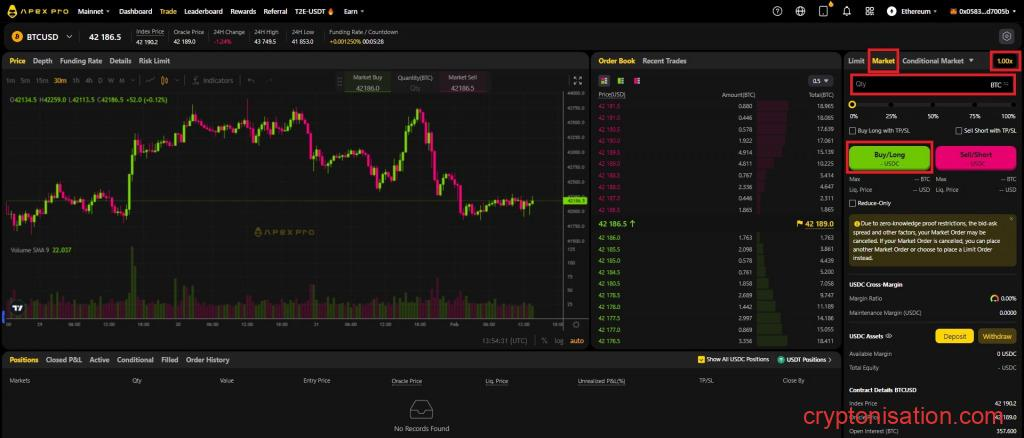1024x438 pixels.
Task: Enable Buy Long with TP/SL
Action: (853, 130)
